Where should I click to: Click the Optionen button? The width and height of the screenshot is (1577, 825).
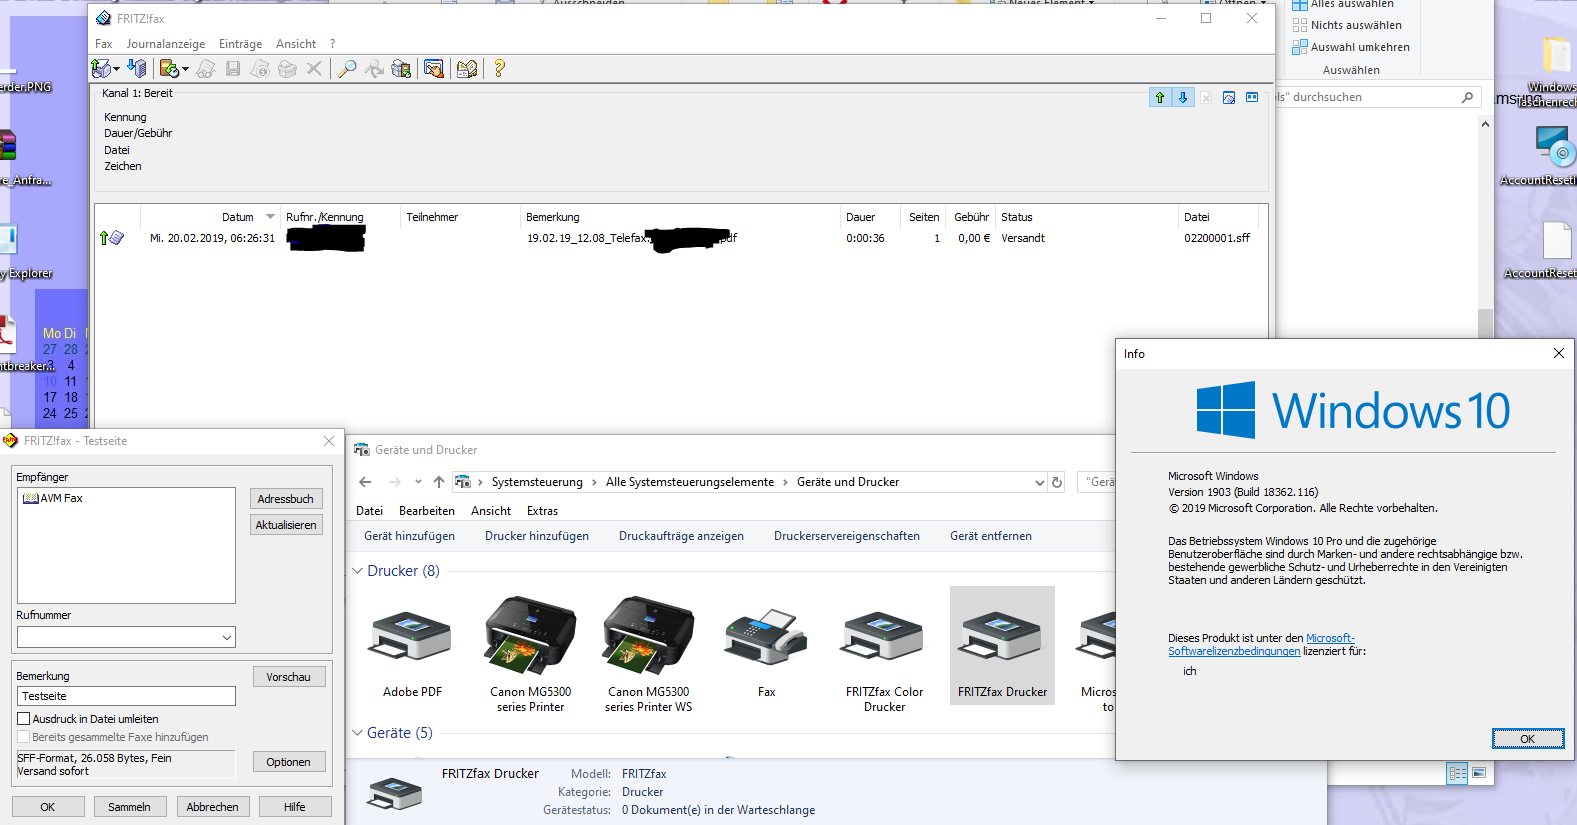coord(289,762)
